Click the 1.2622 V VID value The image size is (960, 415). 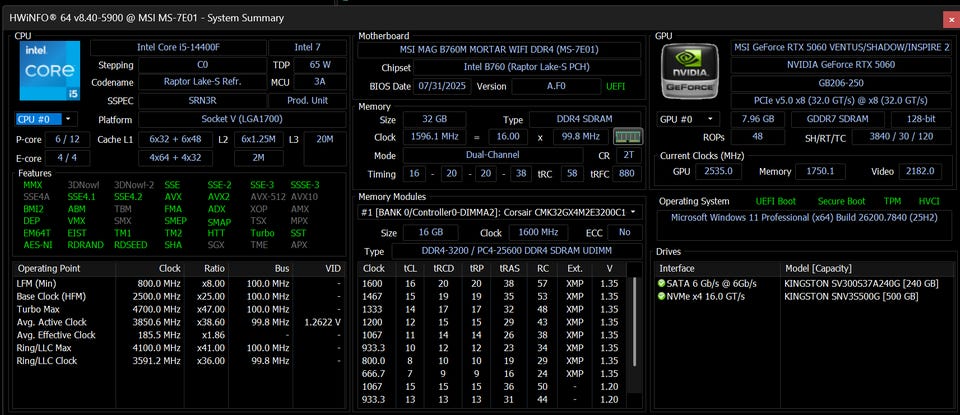(x=323, y=322)
